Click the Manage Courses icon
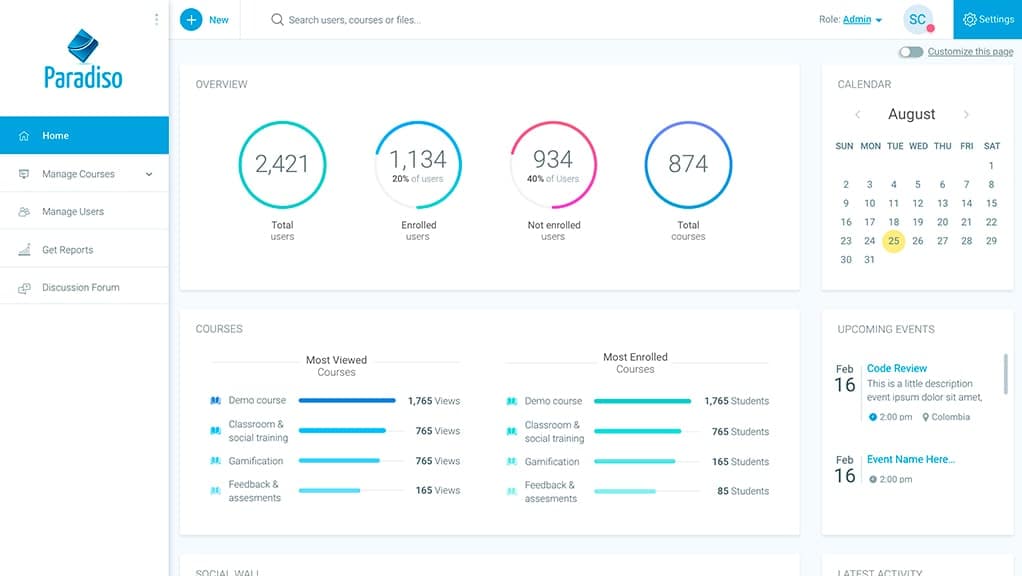This screenshot has width=1022, height=576. (x=24, y=174)
